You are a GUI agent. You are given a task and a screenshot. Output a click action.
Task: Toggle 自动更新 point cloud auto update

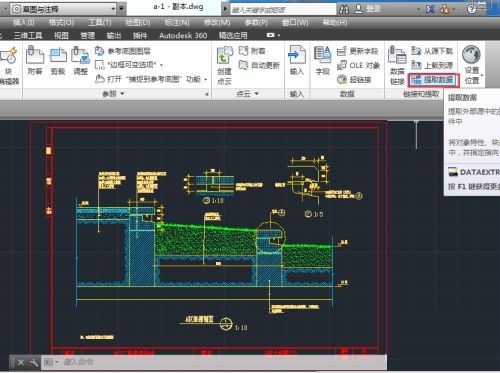tap(259, 65)
